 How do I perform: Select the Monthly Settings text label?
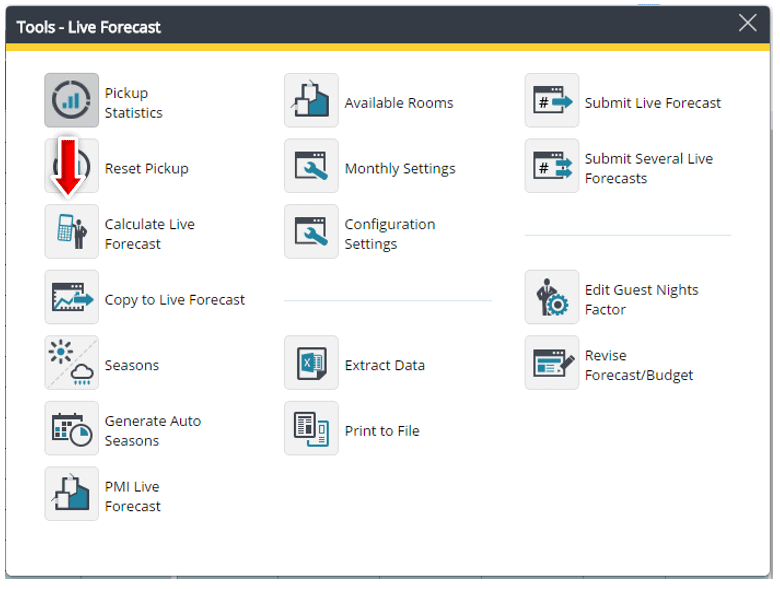[400, 169]
